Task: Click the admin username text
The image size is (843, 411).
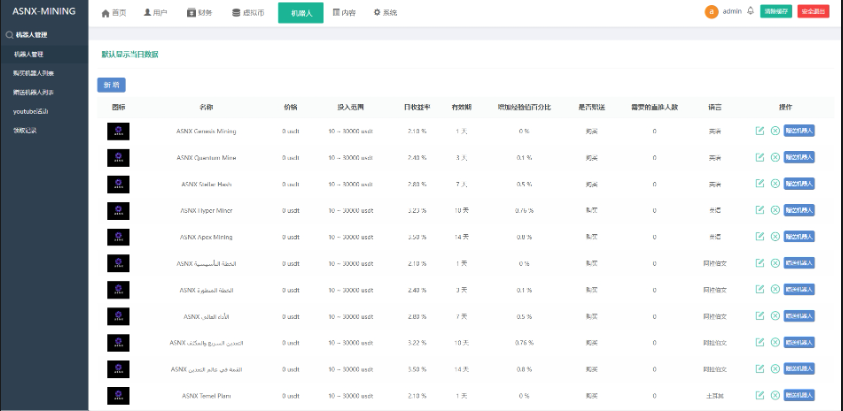Action: [732, 11]
